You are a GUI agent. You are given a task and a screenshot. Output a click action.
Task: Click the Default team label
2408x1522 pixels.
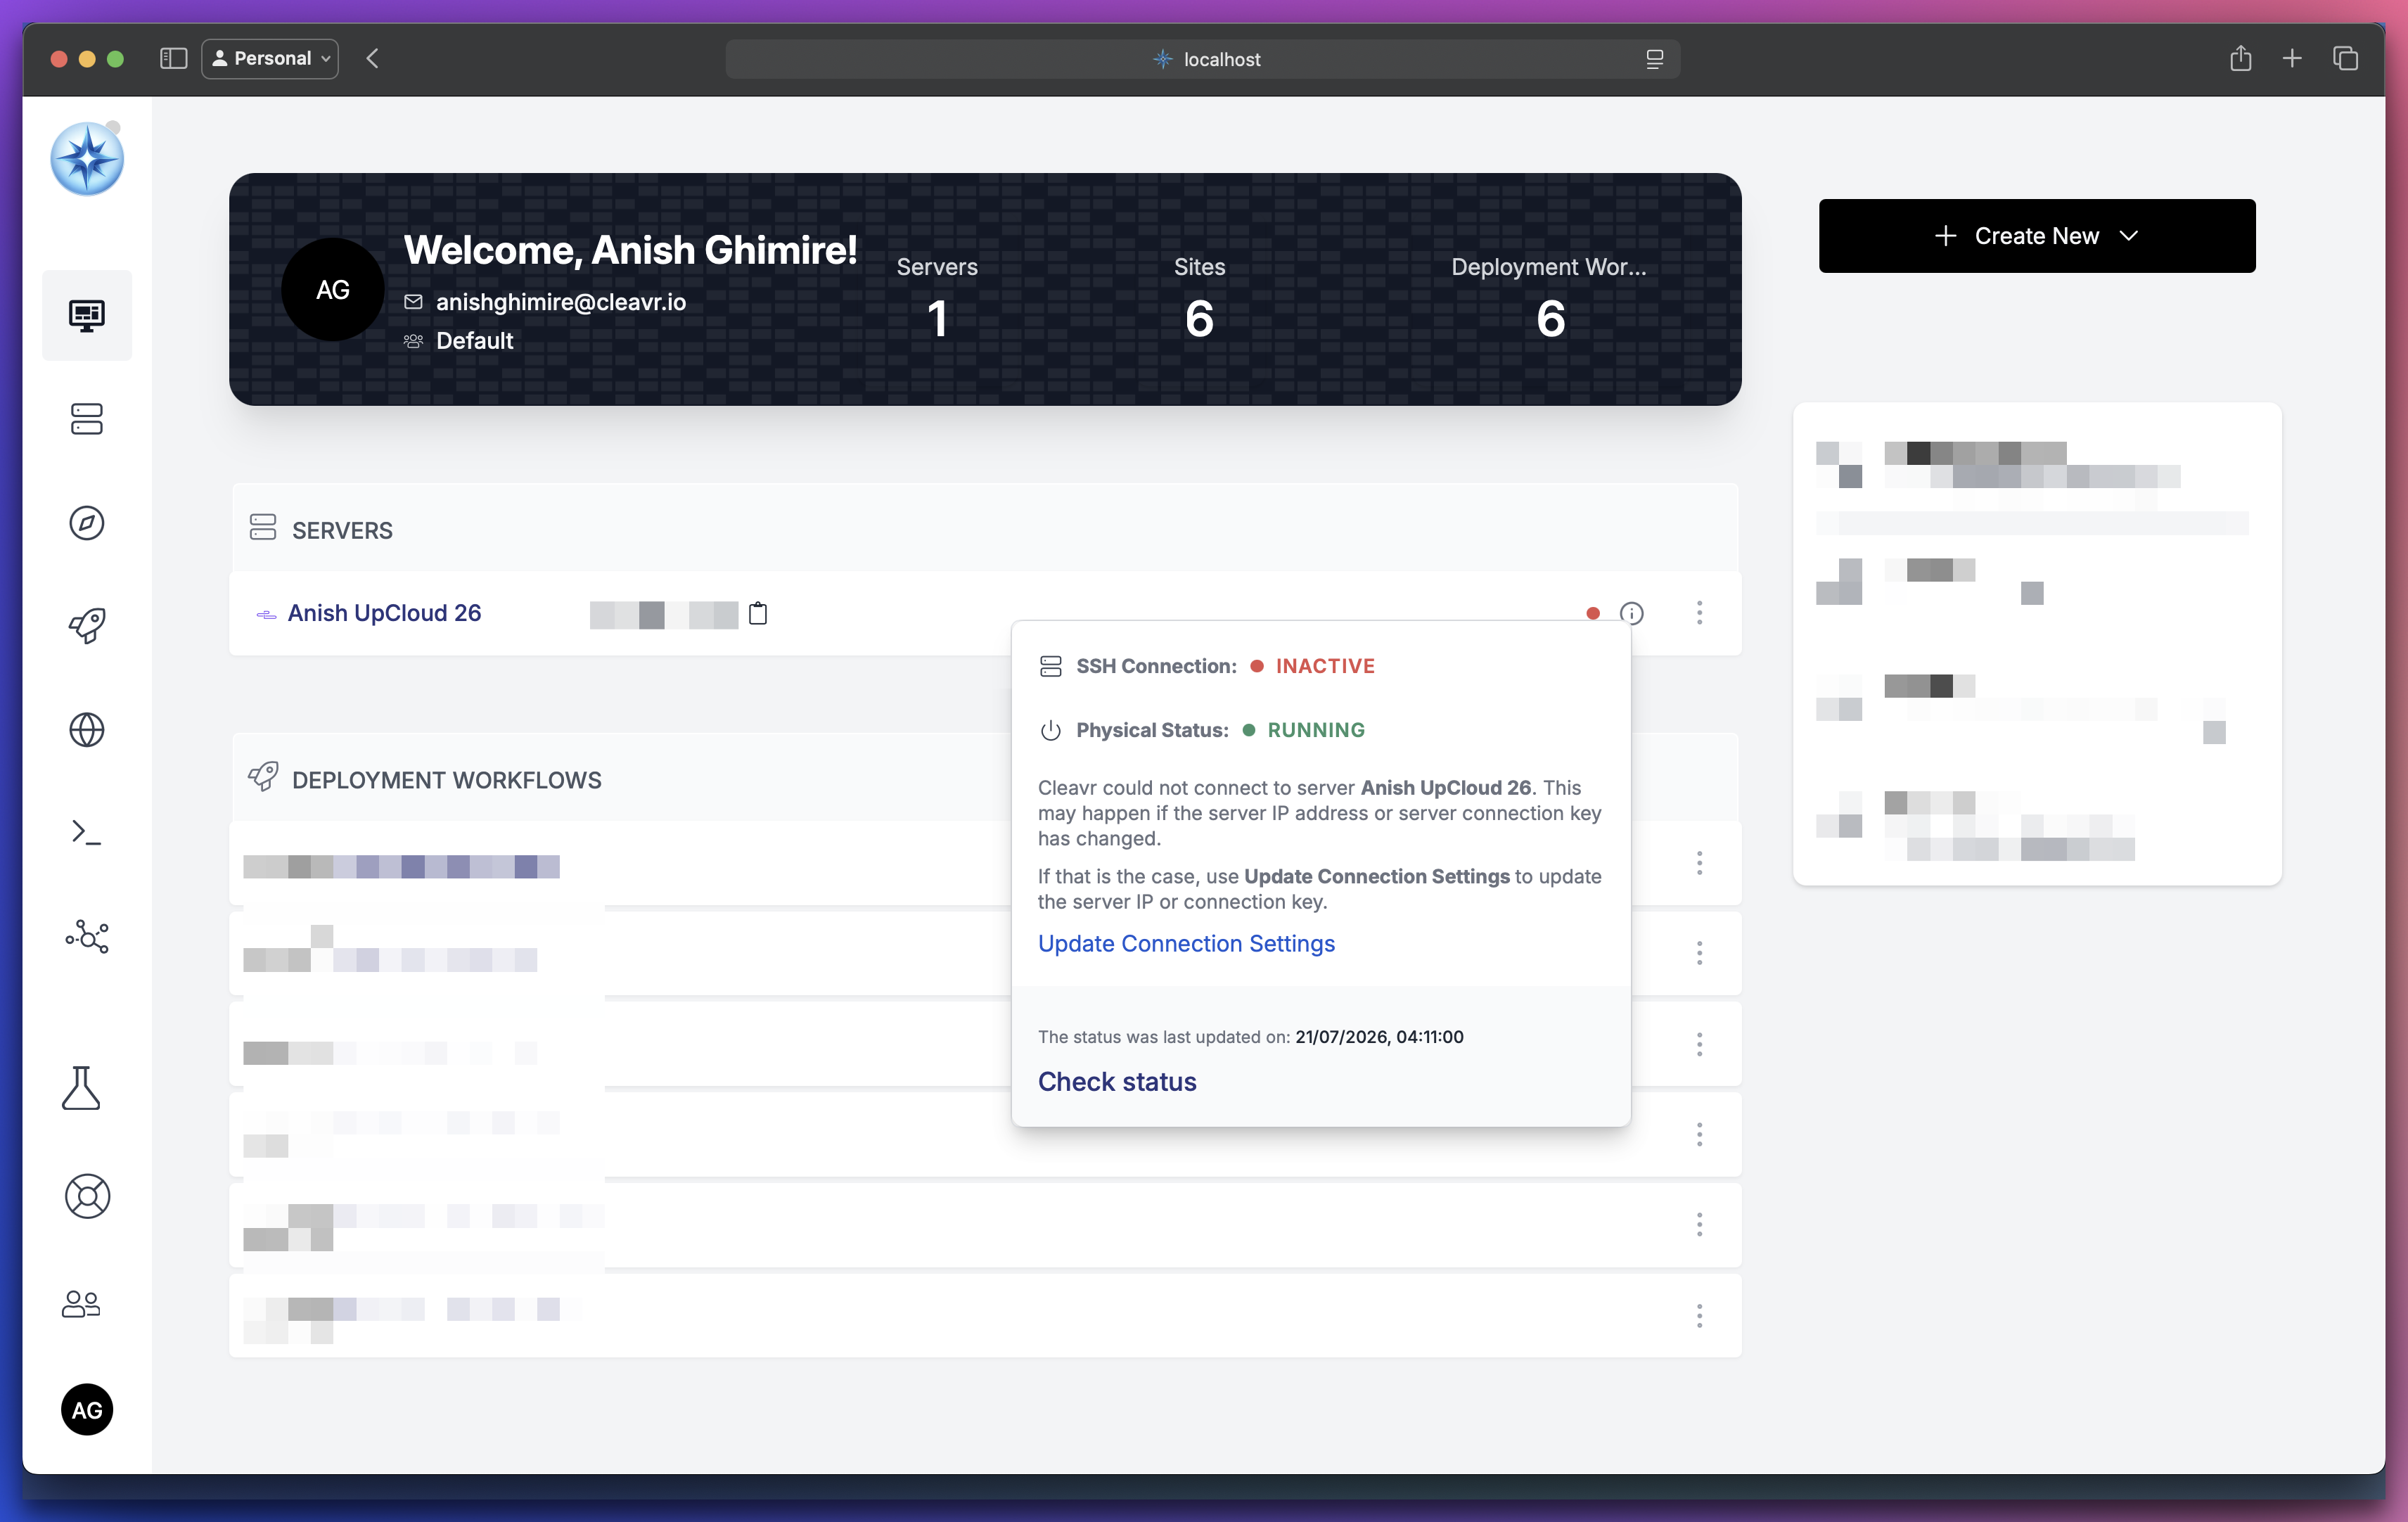[x=474, y=340]
